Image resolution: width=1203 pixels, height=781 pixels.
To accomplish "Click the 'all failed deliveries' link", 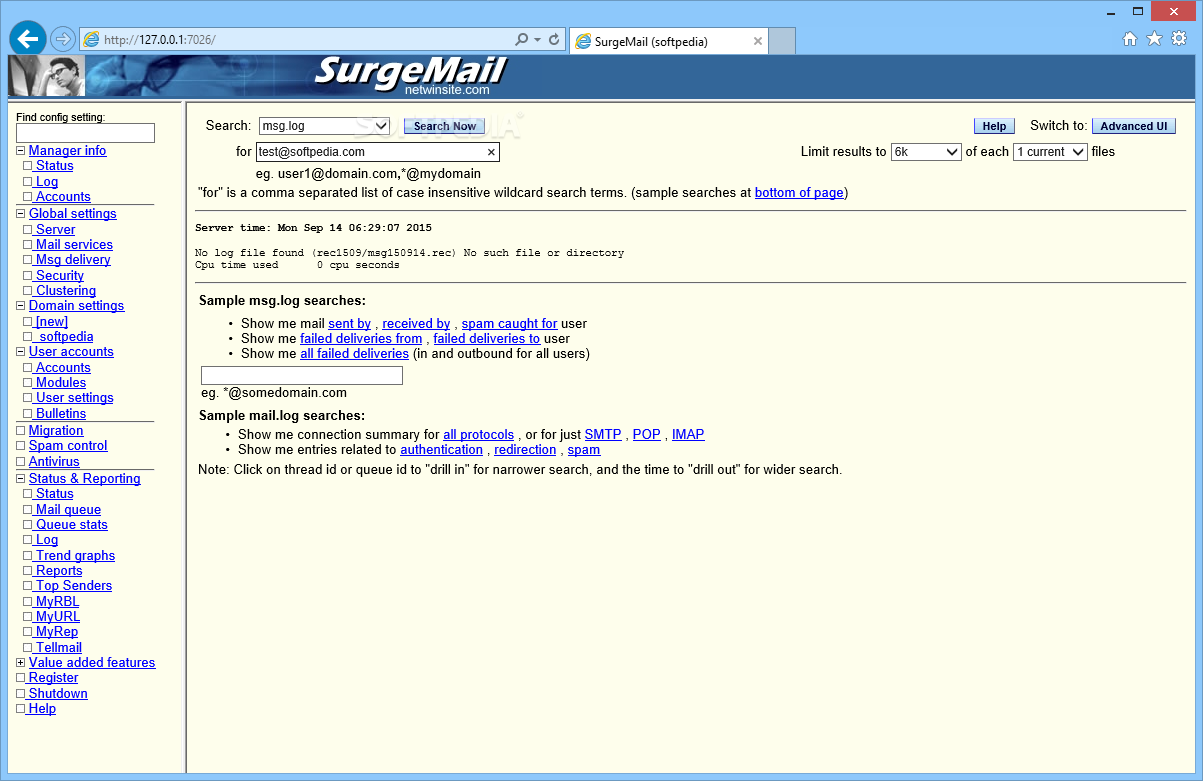I will [355, 354].
